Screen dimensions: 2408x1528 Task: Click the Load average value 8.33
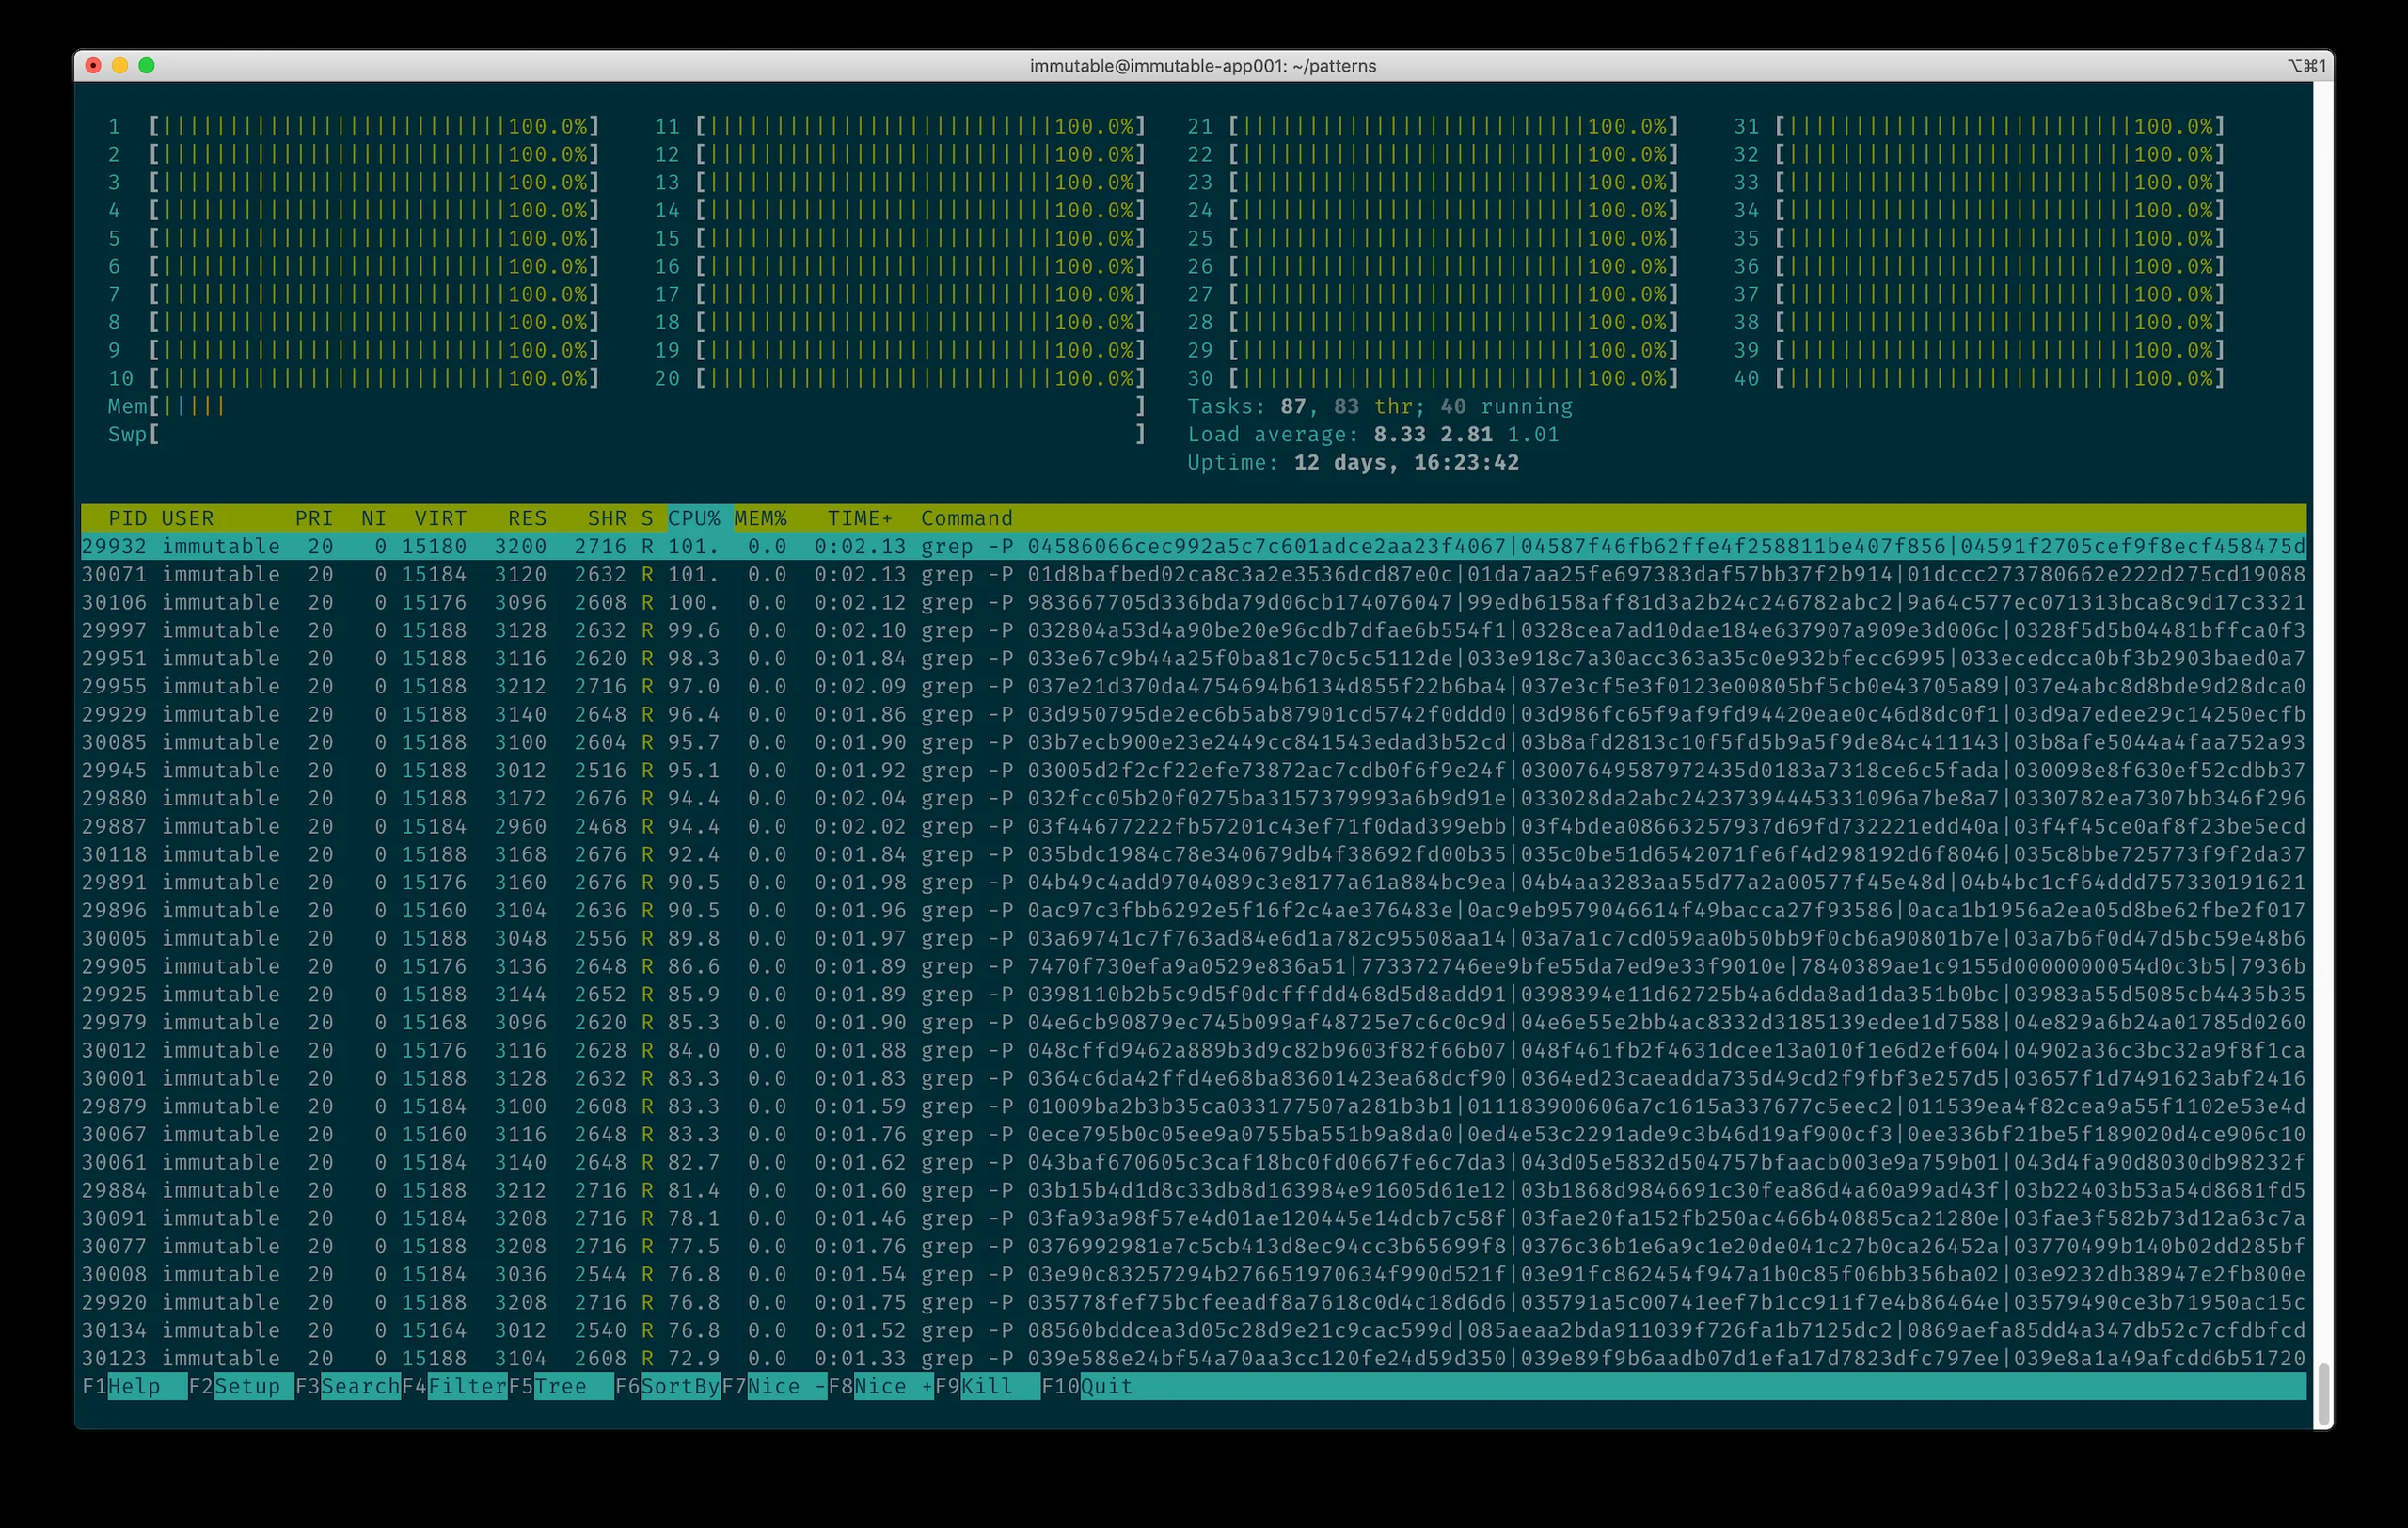click(1400, 434)
